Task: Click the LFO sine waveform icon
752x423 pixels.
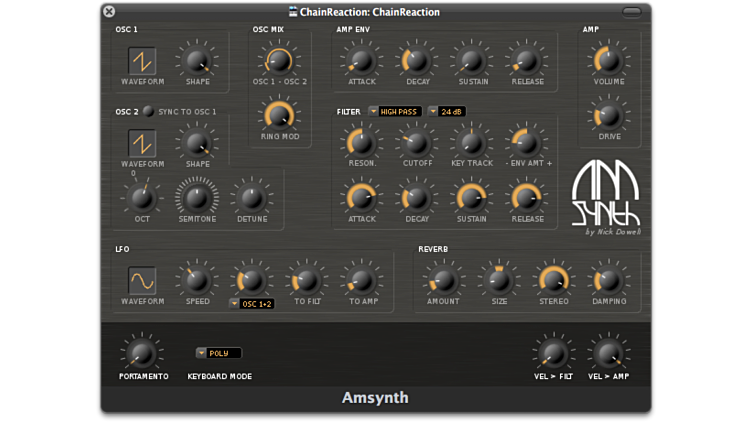Action: [142, 280]
